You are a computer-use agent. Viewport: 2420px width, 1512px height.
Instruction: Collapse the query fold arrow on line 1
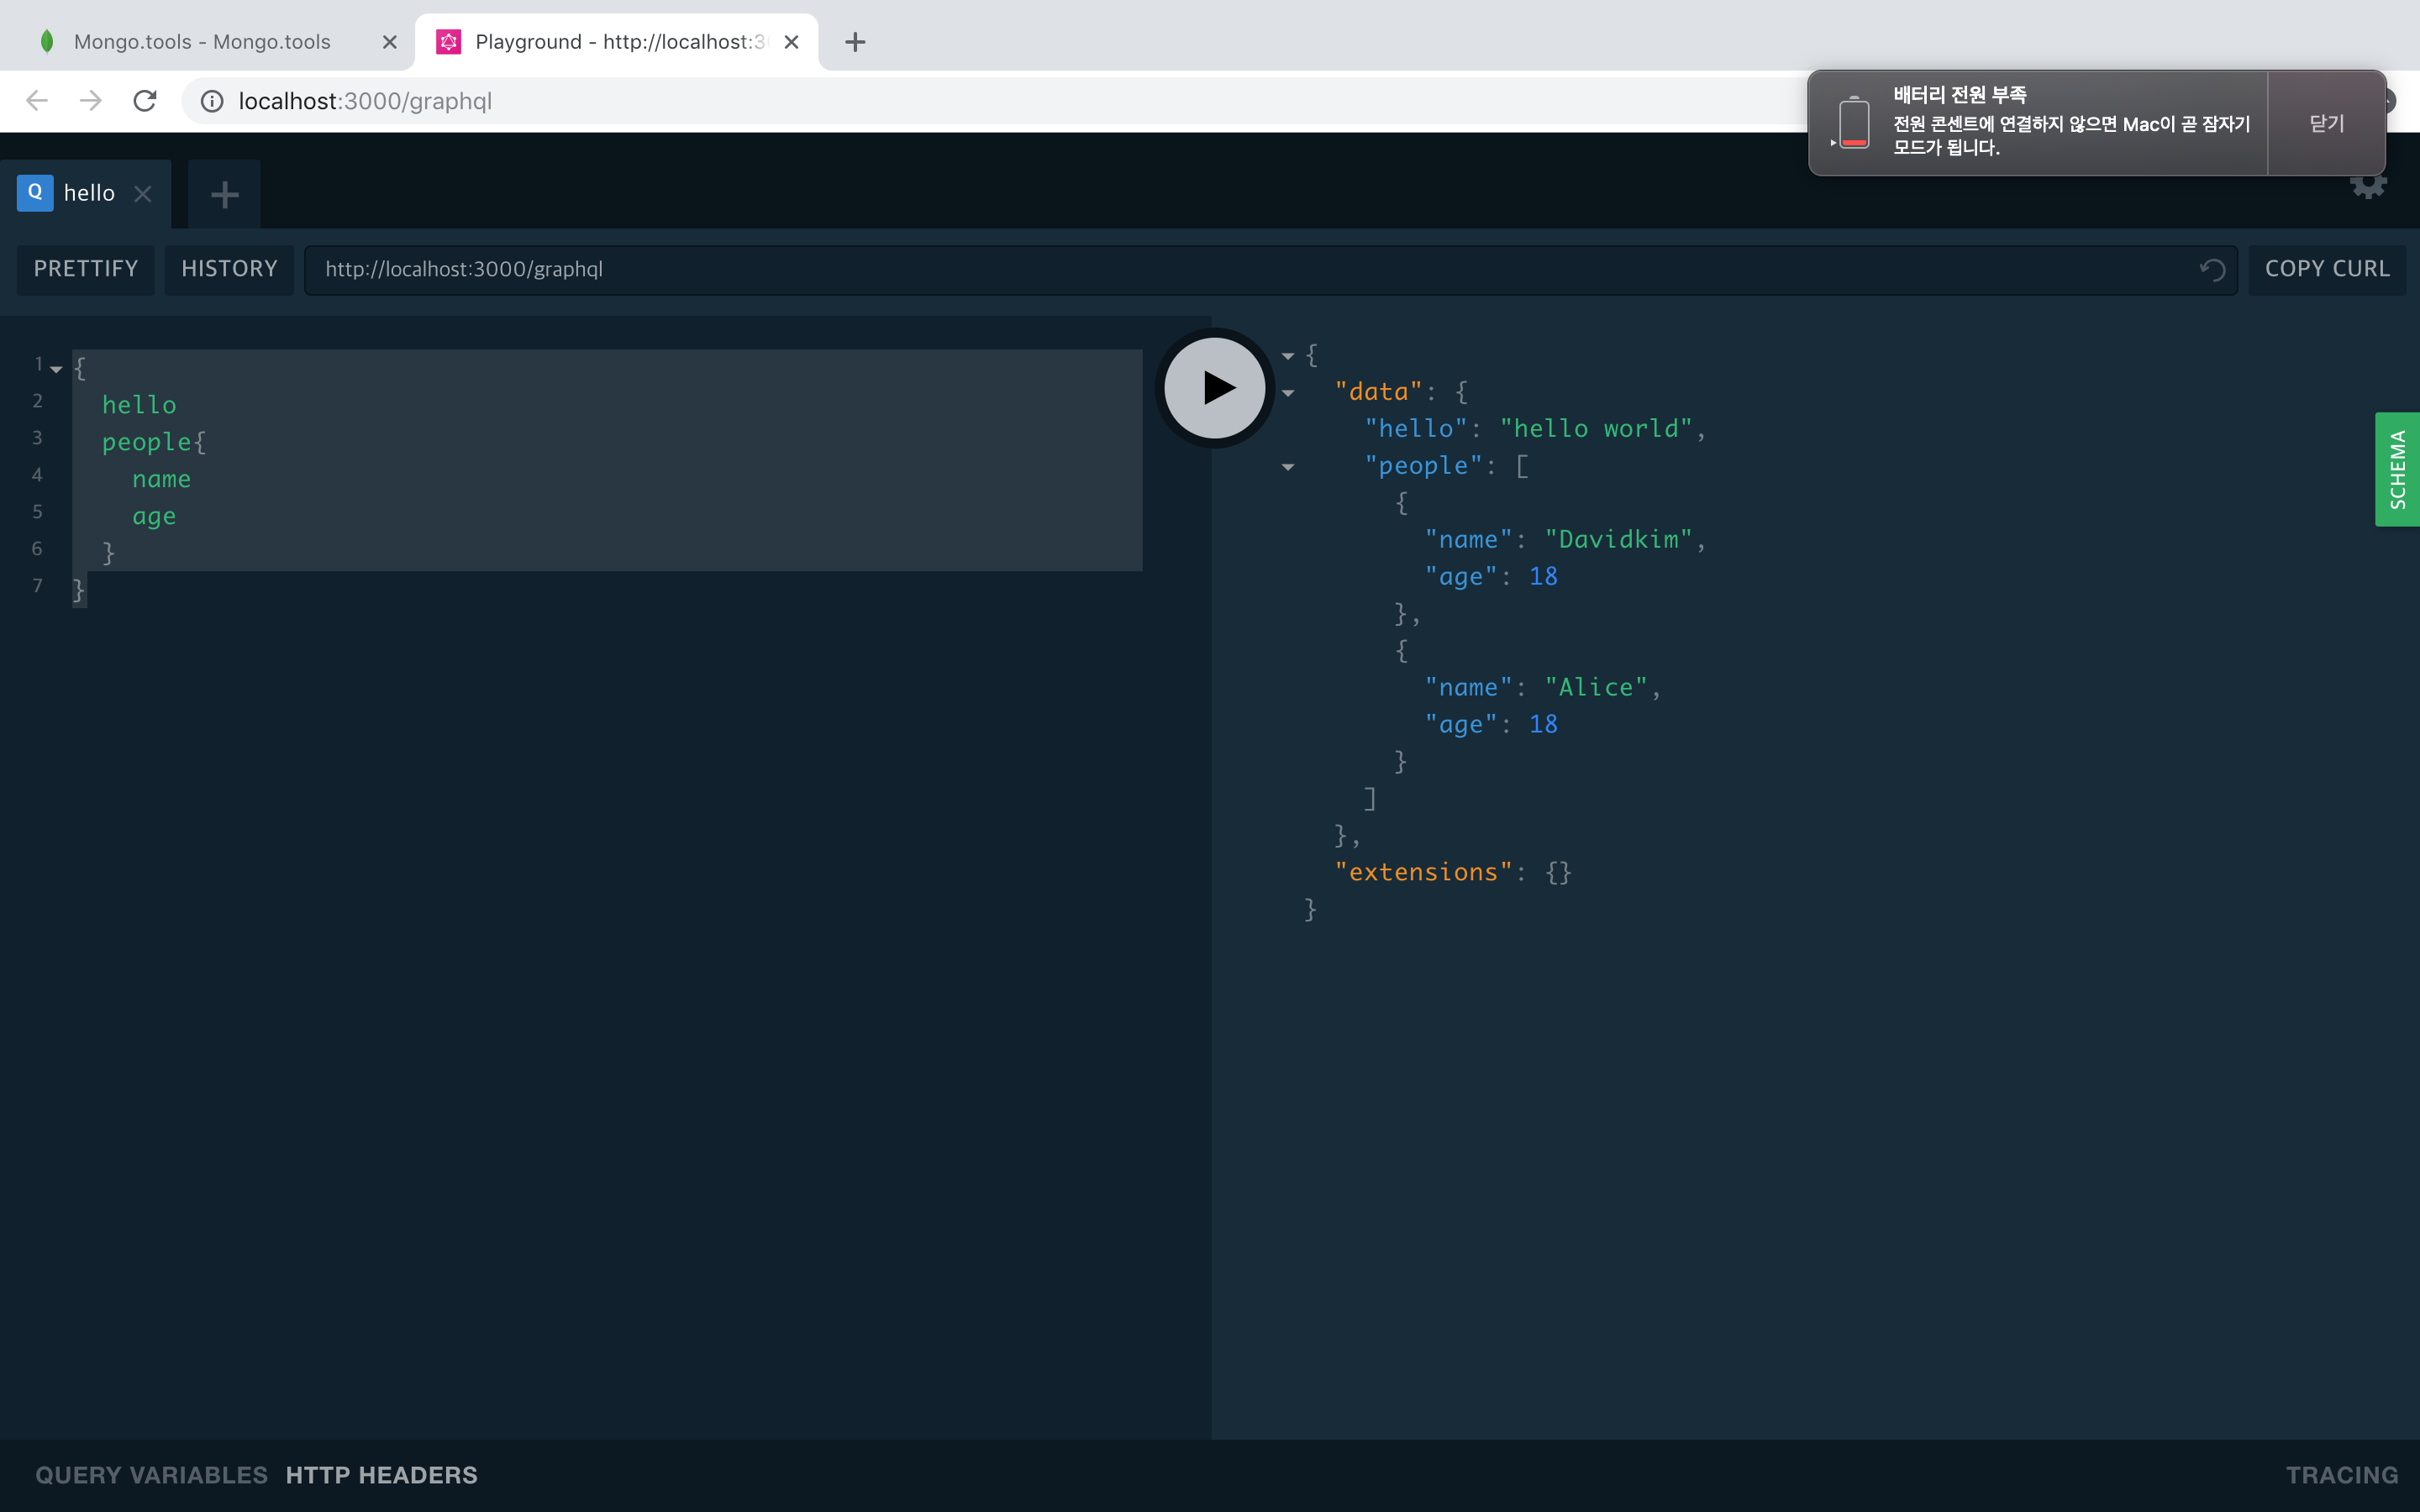pyautogui.click(x=56, y=370)
